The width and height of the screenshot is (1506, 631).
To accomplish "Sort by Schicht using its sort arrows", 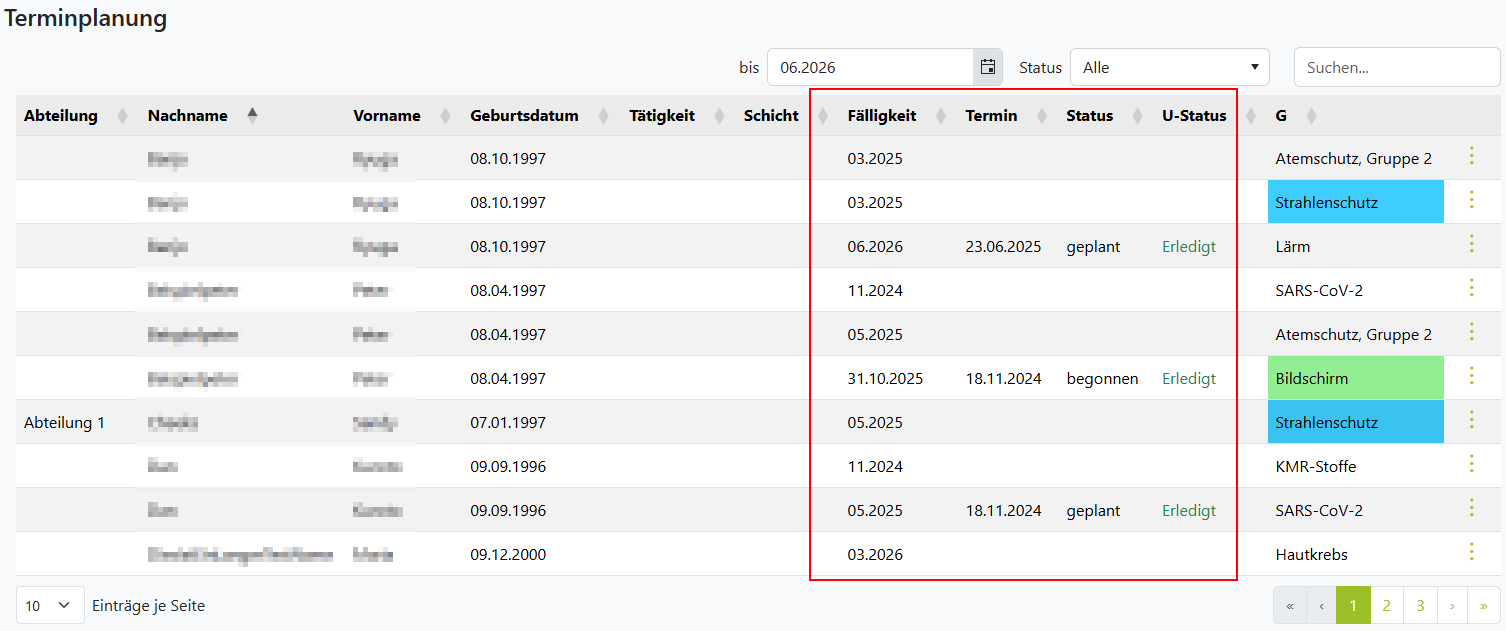I will point(823,116).
